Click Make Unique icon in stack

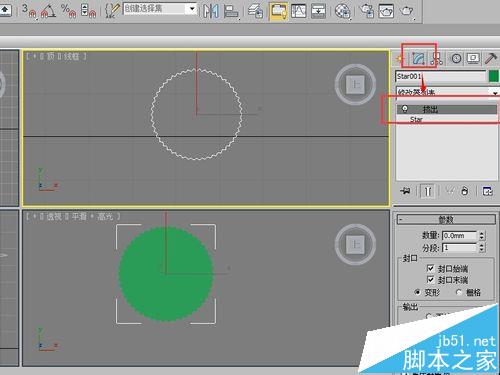(450, 191)
